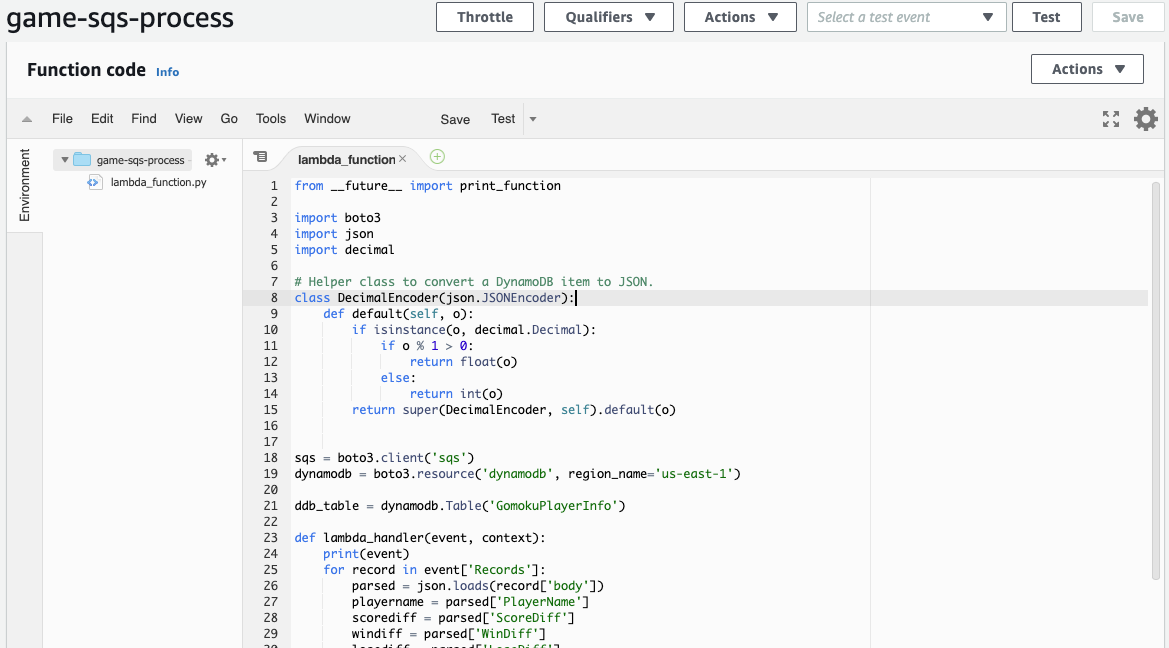Image resolution: width=1169 pixels, height=648 pixels.
Task: Click 'return float(o)' on line 12
Action: coord(463,362)
